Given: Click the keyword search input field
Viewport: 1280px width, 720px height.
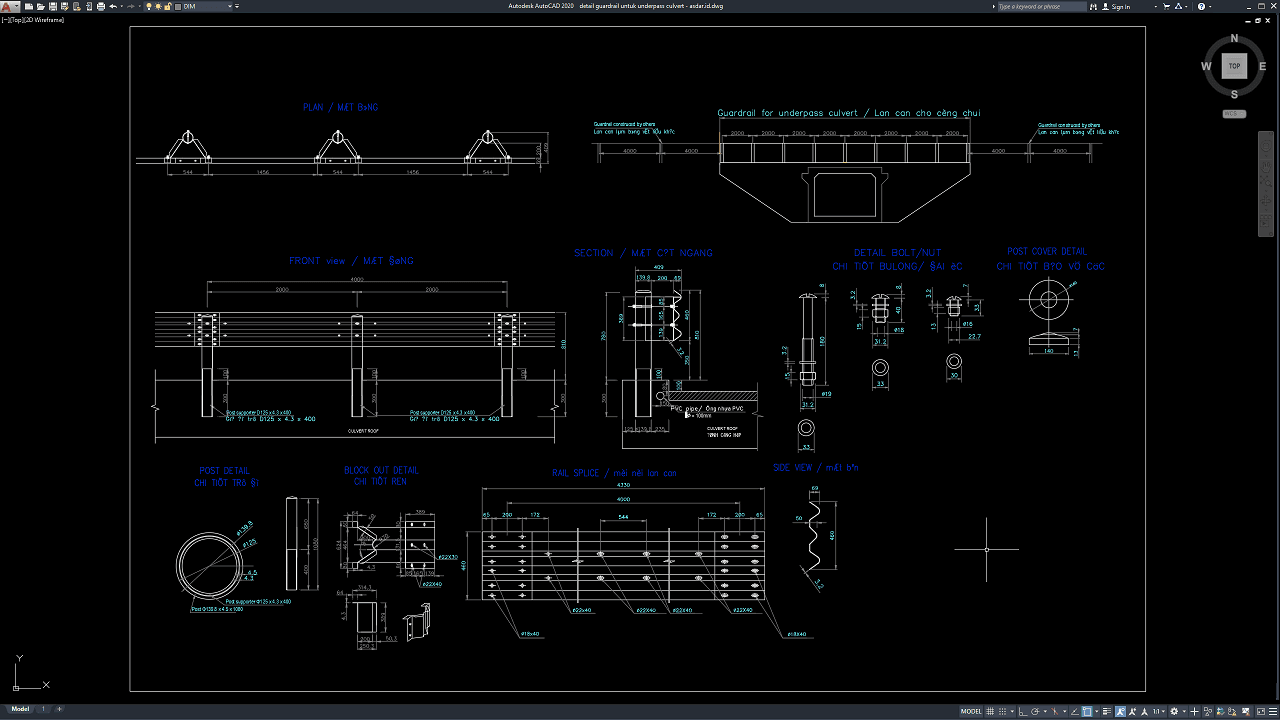Looking at the screenshot, I should pyautogui.click(x=1040, y=6).
